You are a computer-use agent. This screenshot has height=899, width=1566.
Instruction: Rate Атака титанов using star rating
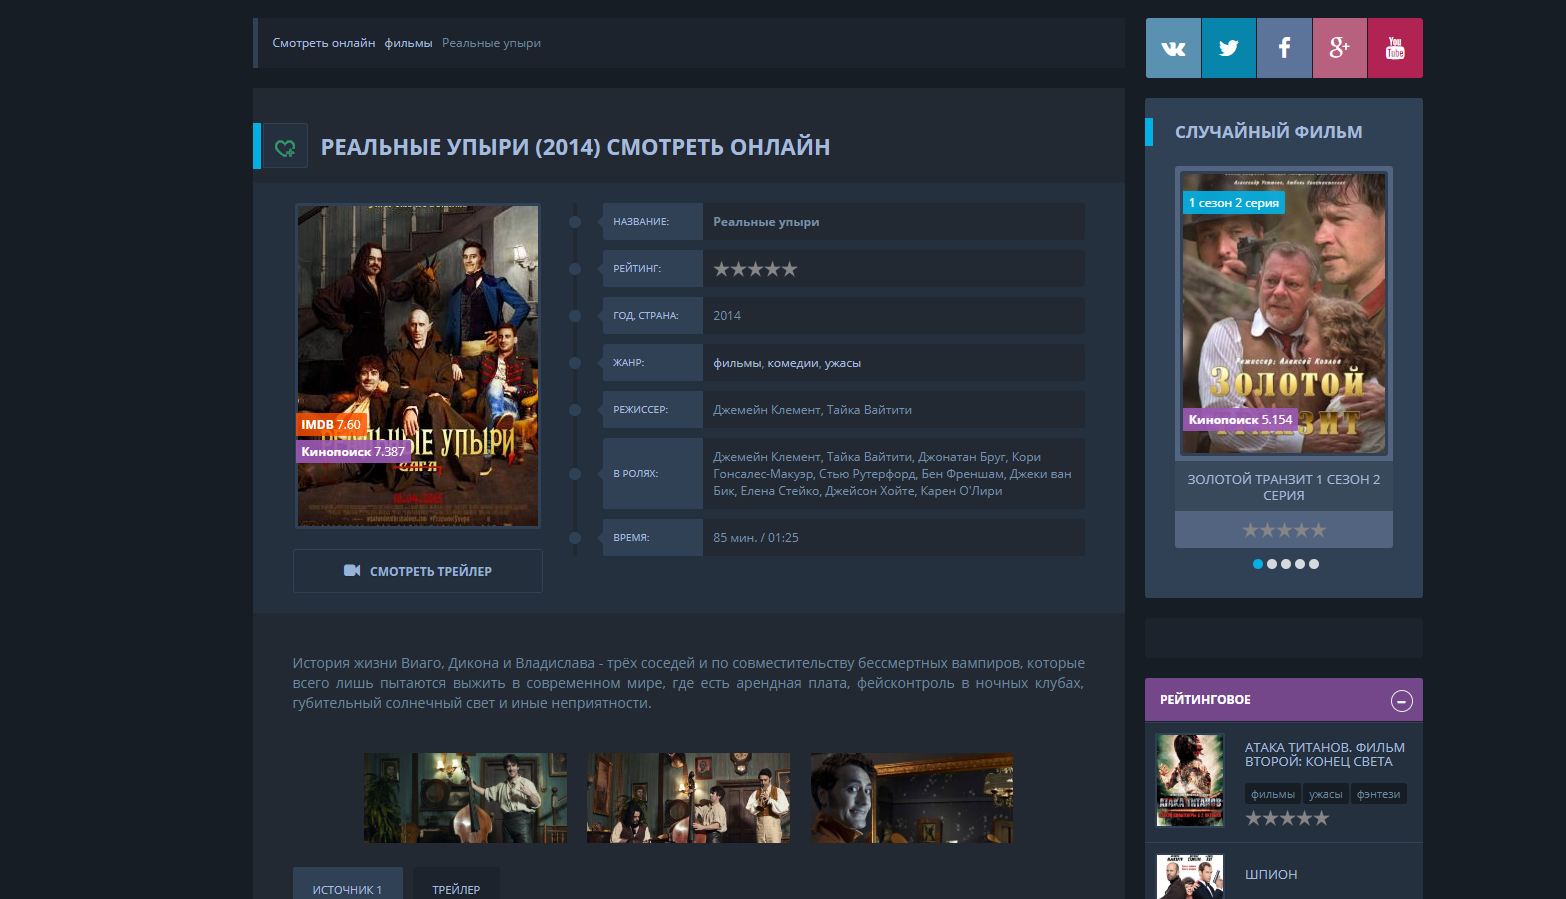[1287, 819]
